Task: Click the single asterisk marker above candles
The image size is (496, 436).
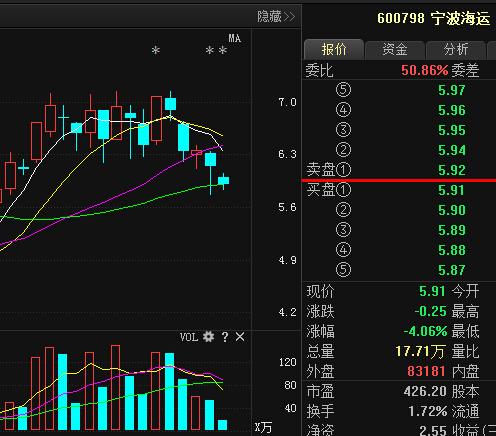Action: (x=155, y=50)
